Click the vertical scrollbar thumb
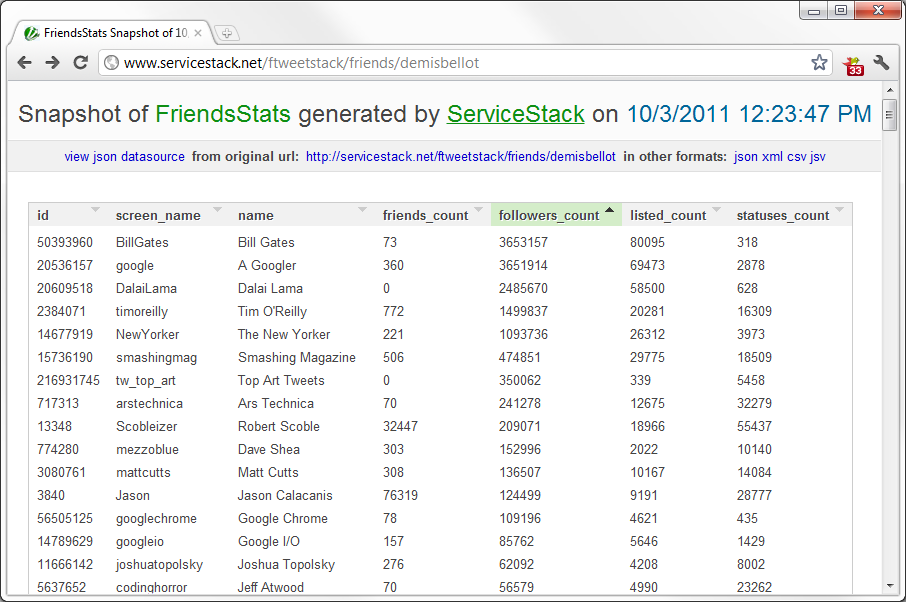 (x=890, y=115)
